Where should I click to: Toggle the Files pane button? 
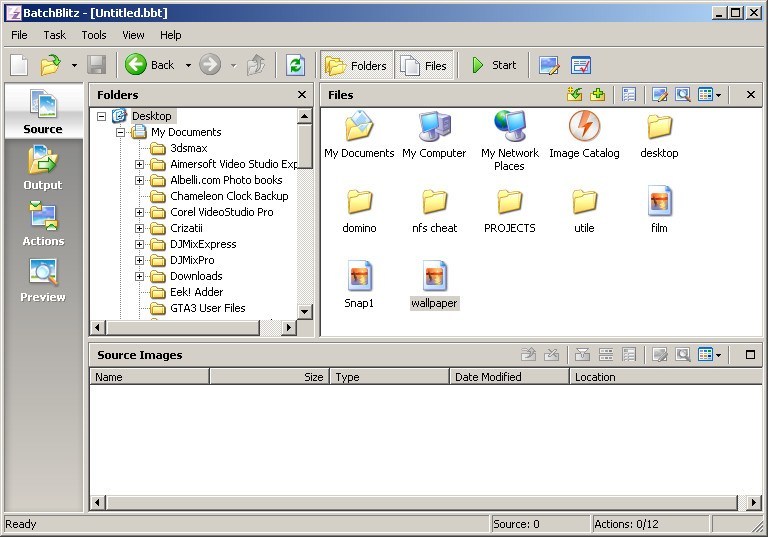pos(424,65)
